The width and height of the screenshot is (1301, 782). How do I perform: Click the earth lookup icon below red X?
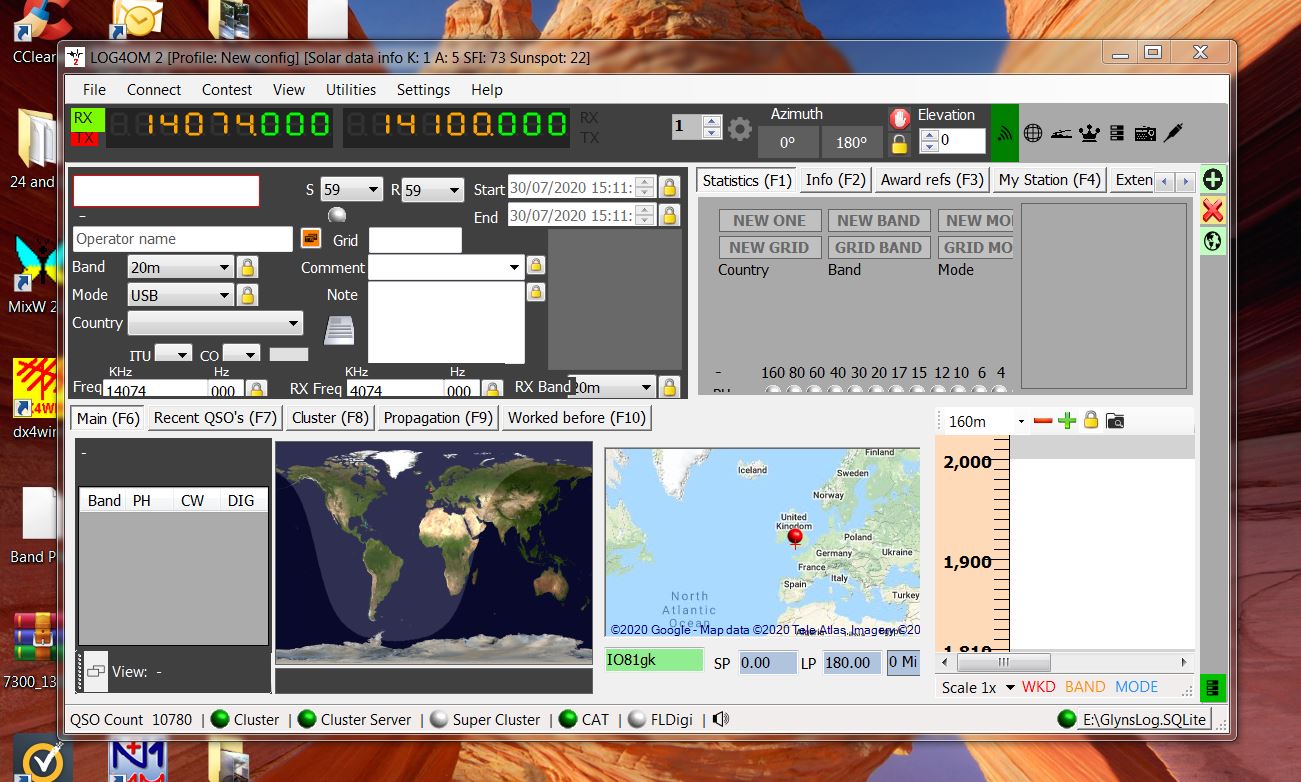[1213, 241]
